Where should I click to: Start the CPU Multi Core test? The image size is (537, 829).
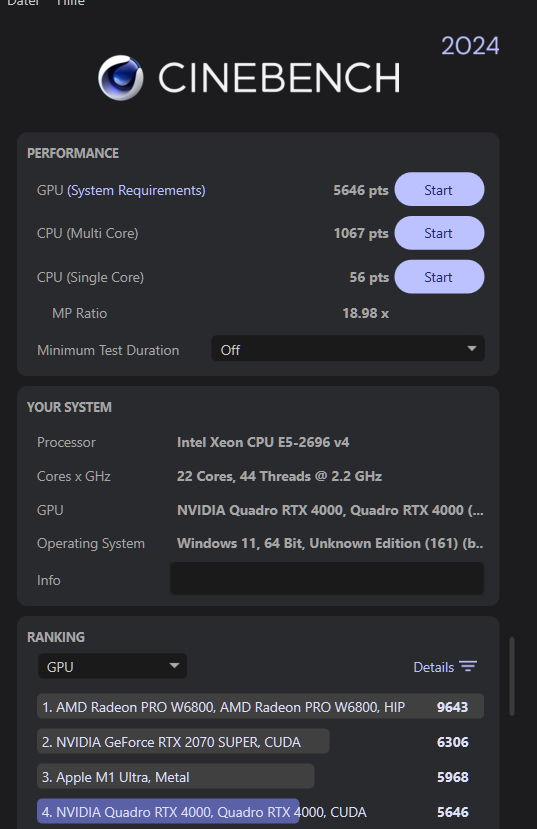(x=439, y=233)
